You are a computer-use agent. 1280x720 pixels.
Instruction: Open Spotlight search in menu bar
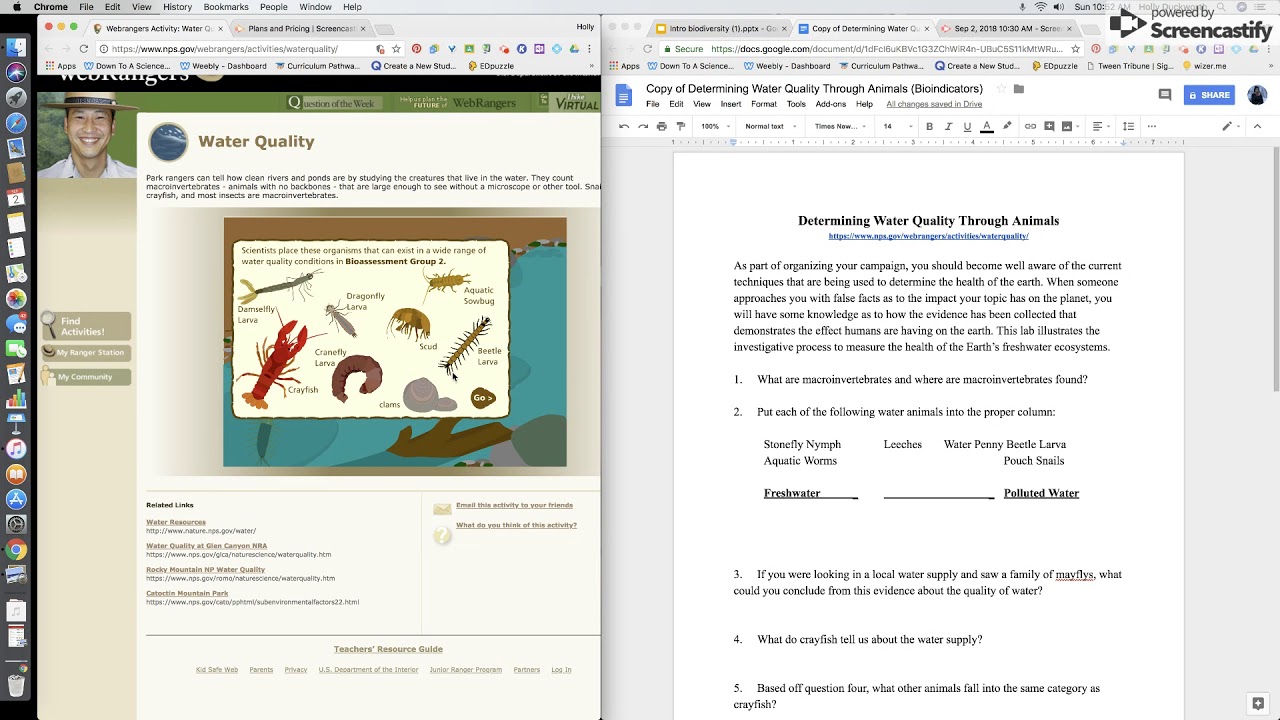coord(1223,7)
